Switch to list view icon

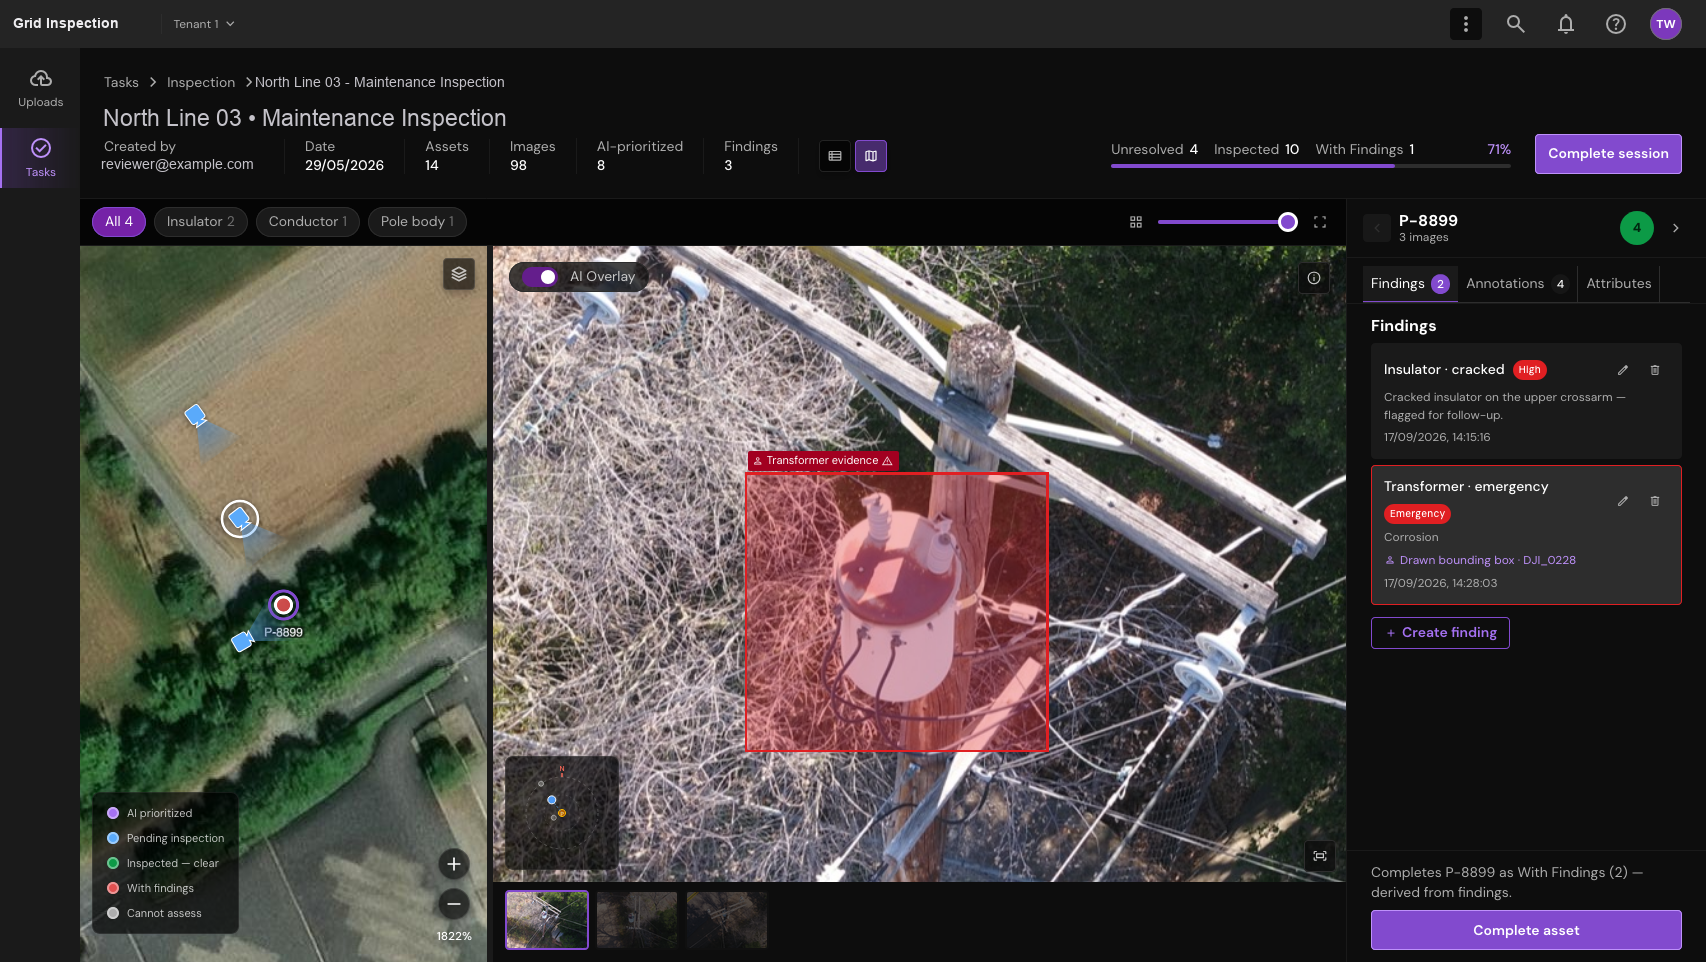(835, 156)
